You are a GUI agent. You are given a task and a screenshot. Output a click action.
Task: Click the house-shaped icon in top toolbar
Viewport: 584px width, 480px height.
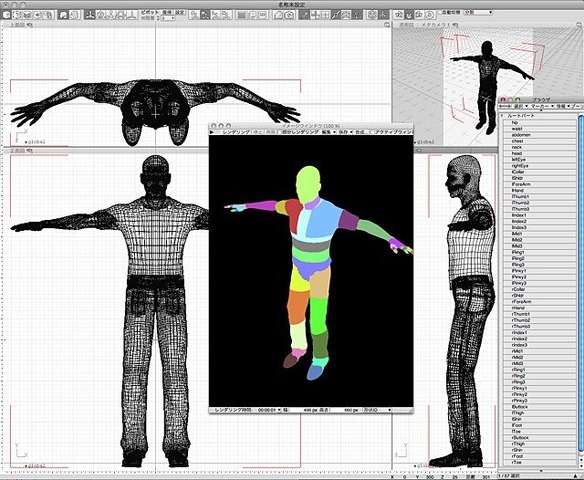(277, 15)
